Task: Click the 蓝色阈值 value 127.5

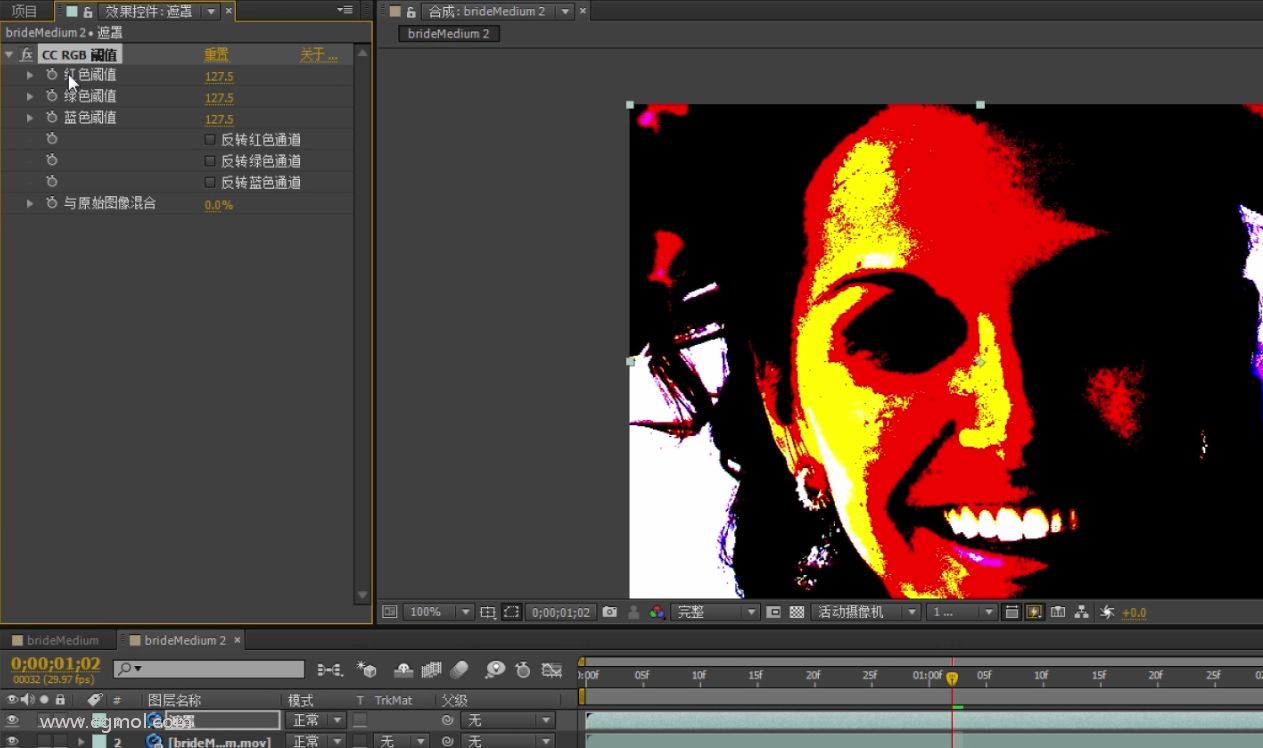Action: point(219,119)
